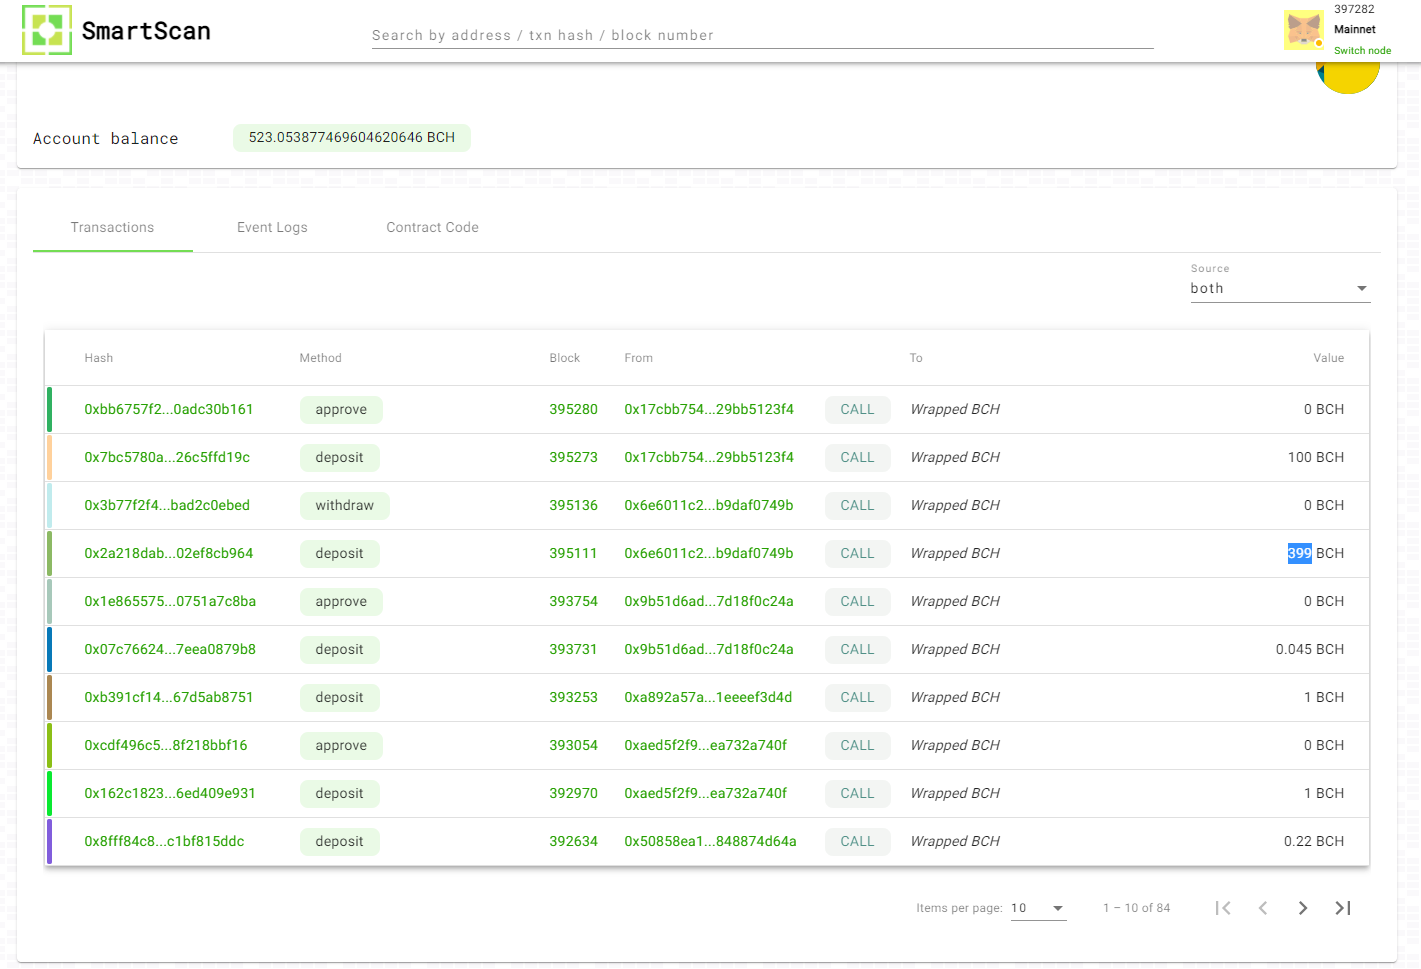Open block number 395280
1421x969 pixels.
(x=574, y=410)
